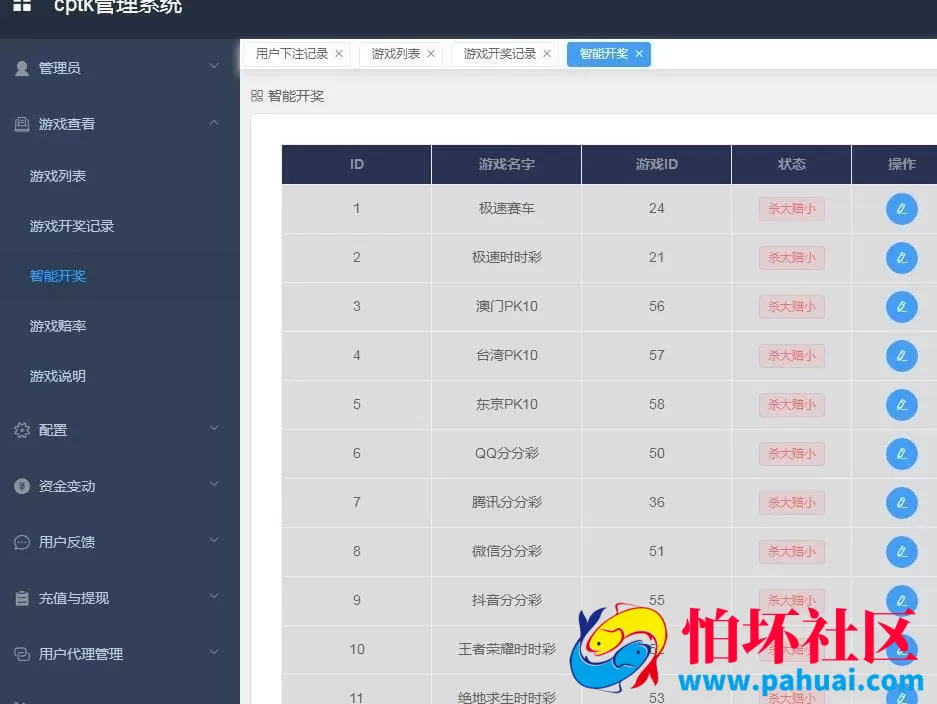Collapse the 游戏查看 section
Image resolution: width=937 pixels, height=704 pixels.
[x=214, y=124]
